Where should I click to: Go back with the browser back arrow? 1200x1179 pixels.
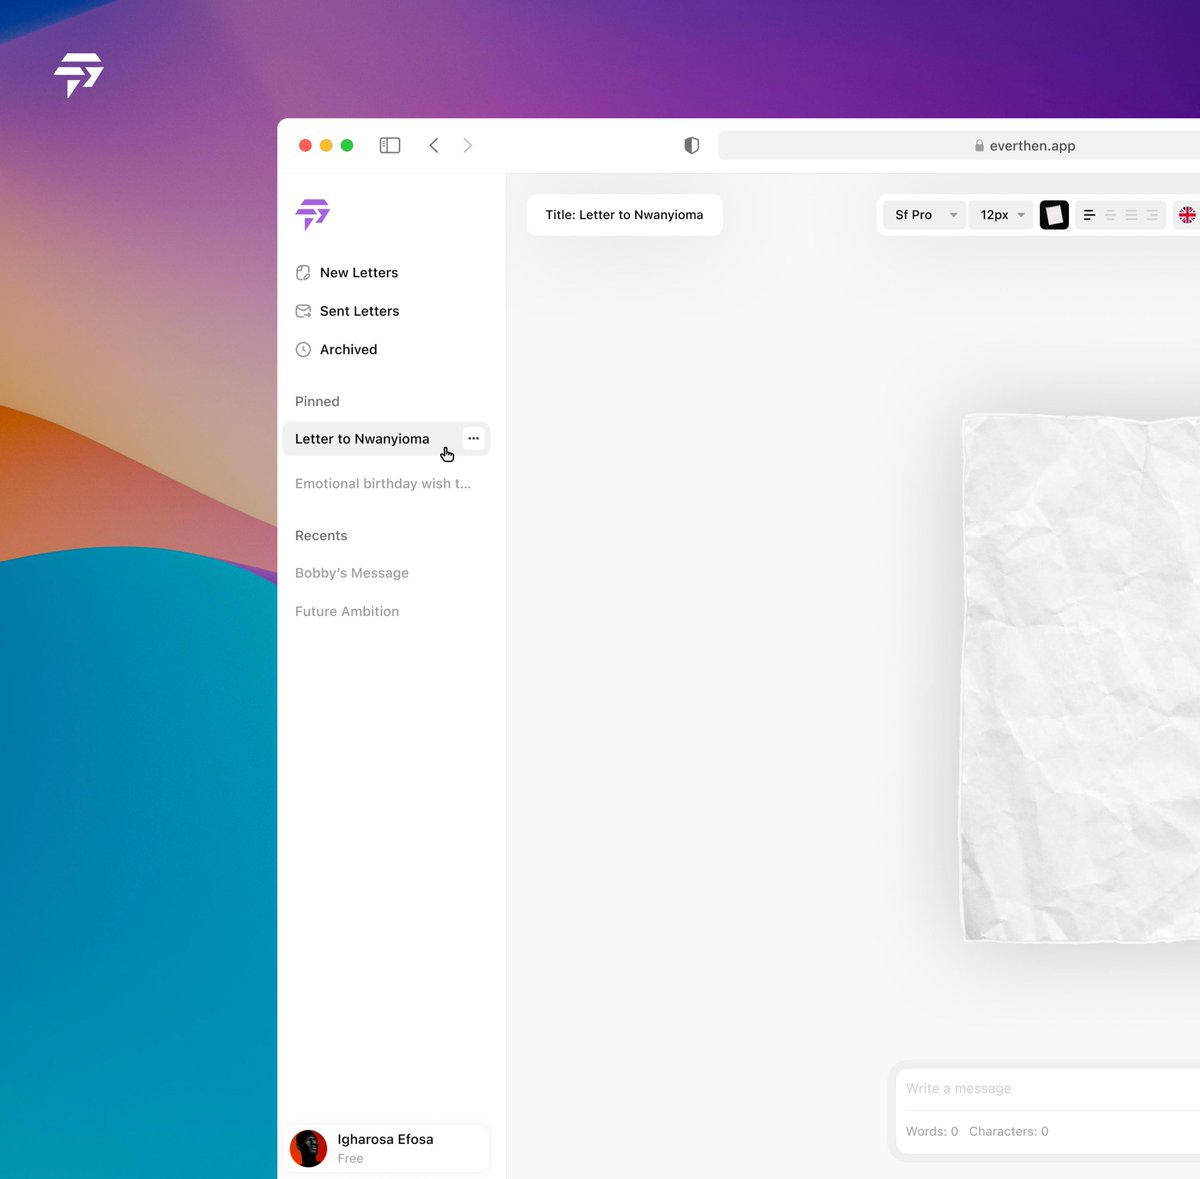[x=434, y=145]
